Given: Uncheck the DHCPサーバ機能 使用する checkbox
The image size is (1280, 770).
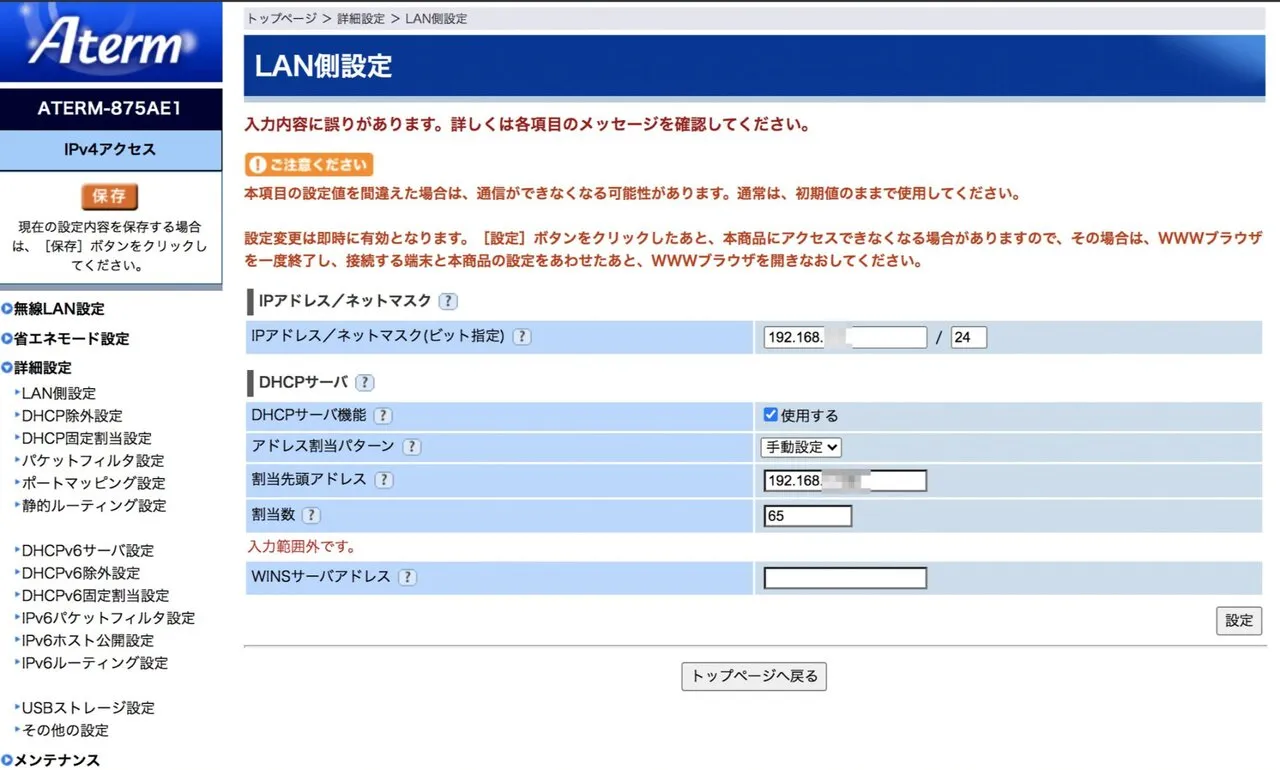Looking at the screenshot, I should click(x=770, y=415).
